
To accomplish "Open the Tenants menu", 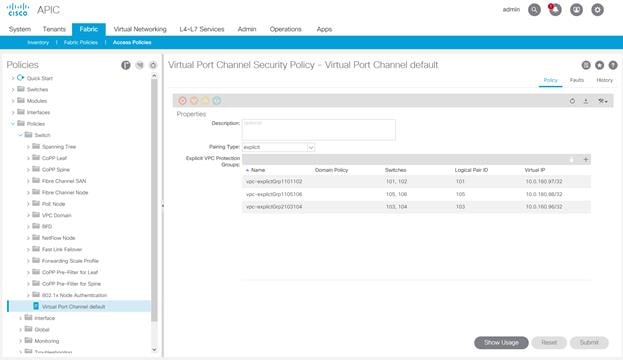I will [x=54, y=29].
